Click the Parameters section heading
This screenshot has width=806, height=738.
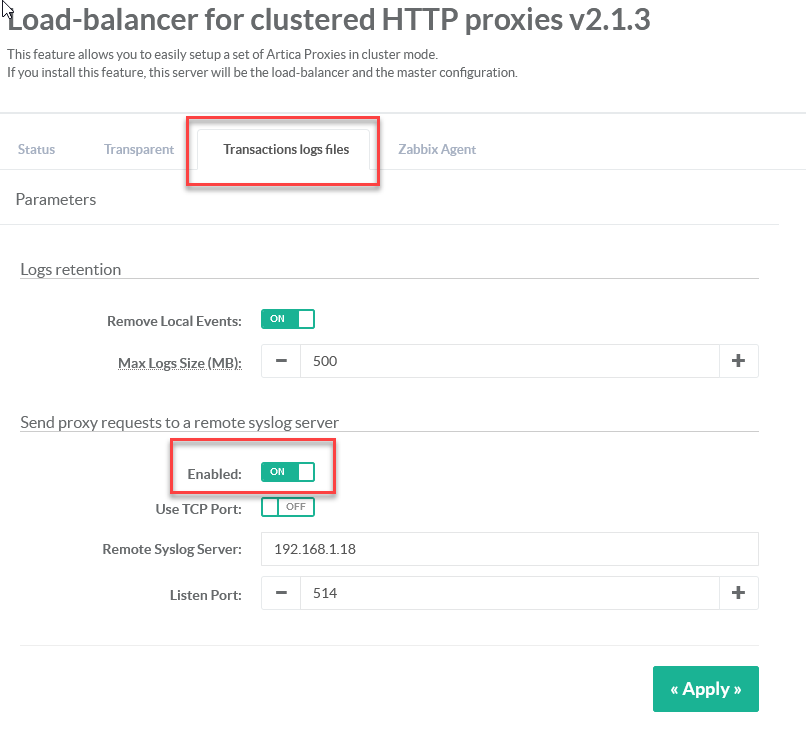[56, 200]
